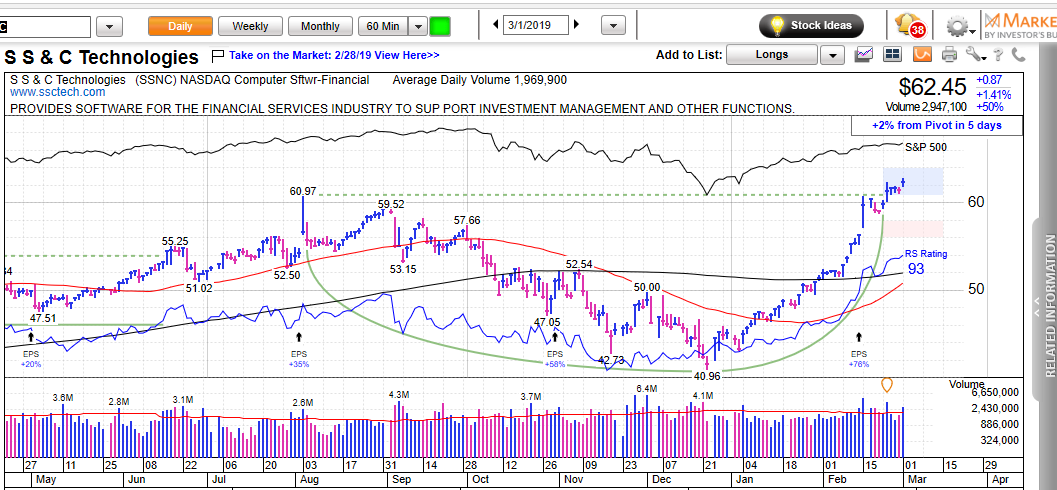This screenshot has height=490, width=1057.
Task: Click the 40.96 price low label
Action: click(706, 376)
